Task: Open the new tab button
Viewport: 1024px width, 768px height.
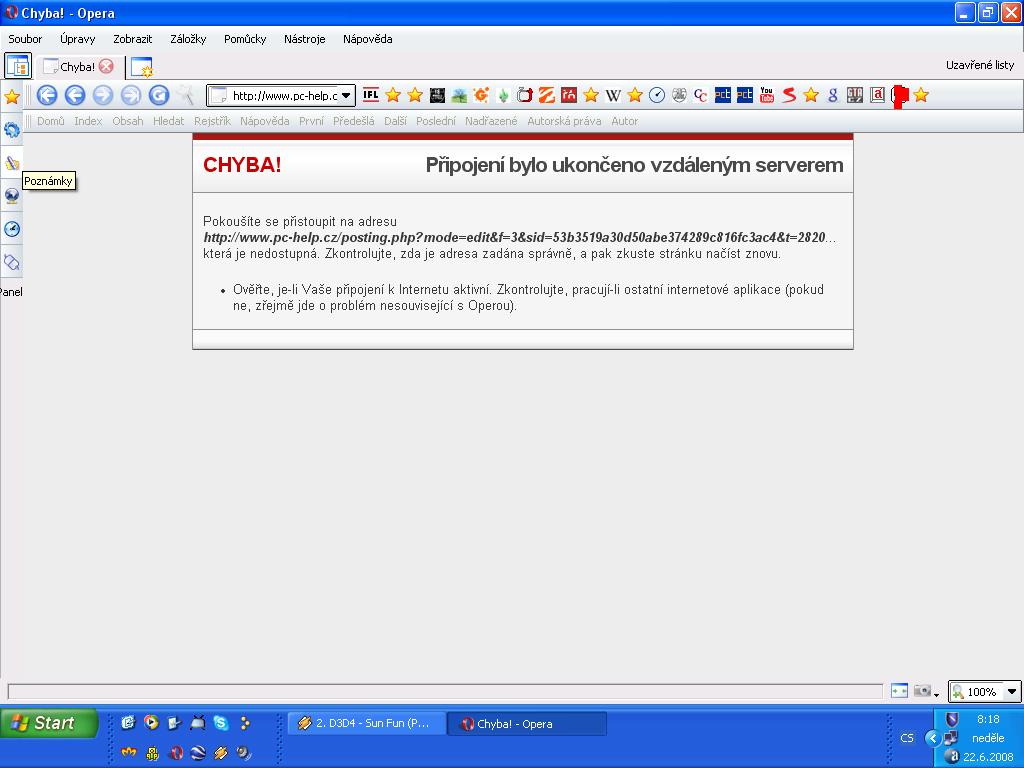Action: pos(141,67)
